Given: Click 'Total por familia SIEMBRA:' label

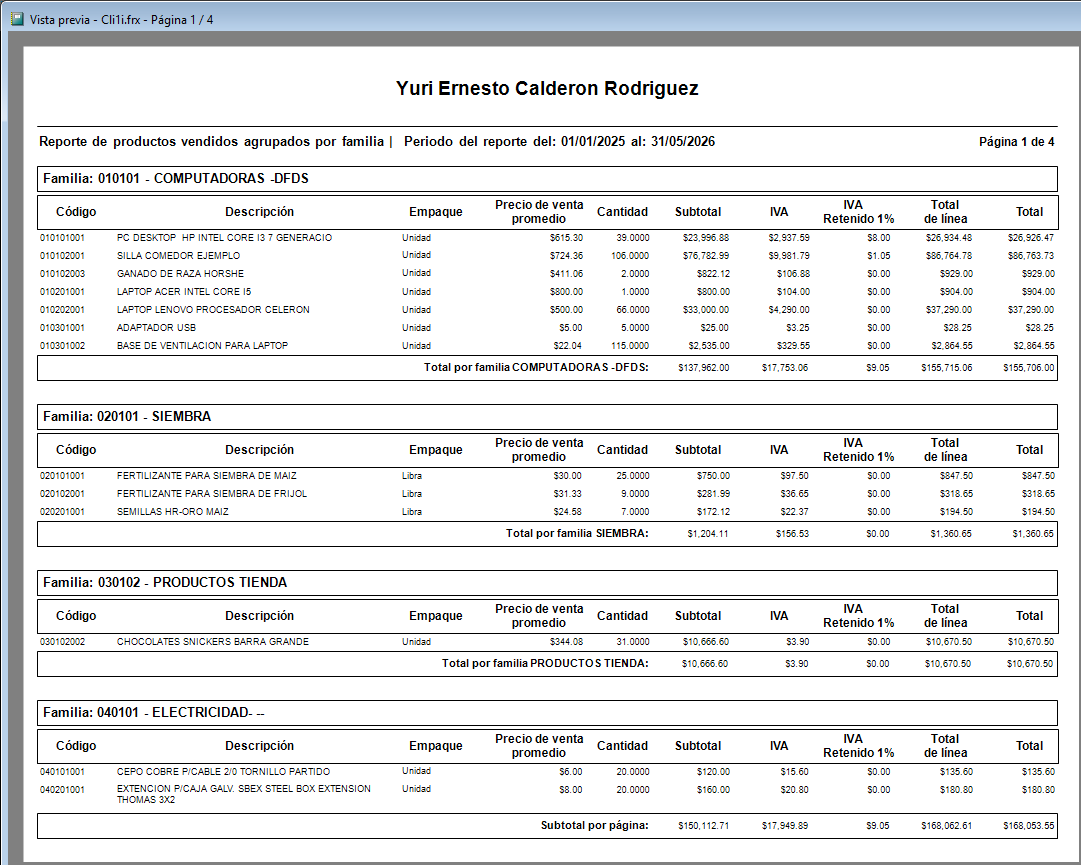Looking at the screenshot, I should (x=577, y=533).
